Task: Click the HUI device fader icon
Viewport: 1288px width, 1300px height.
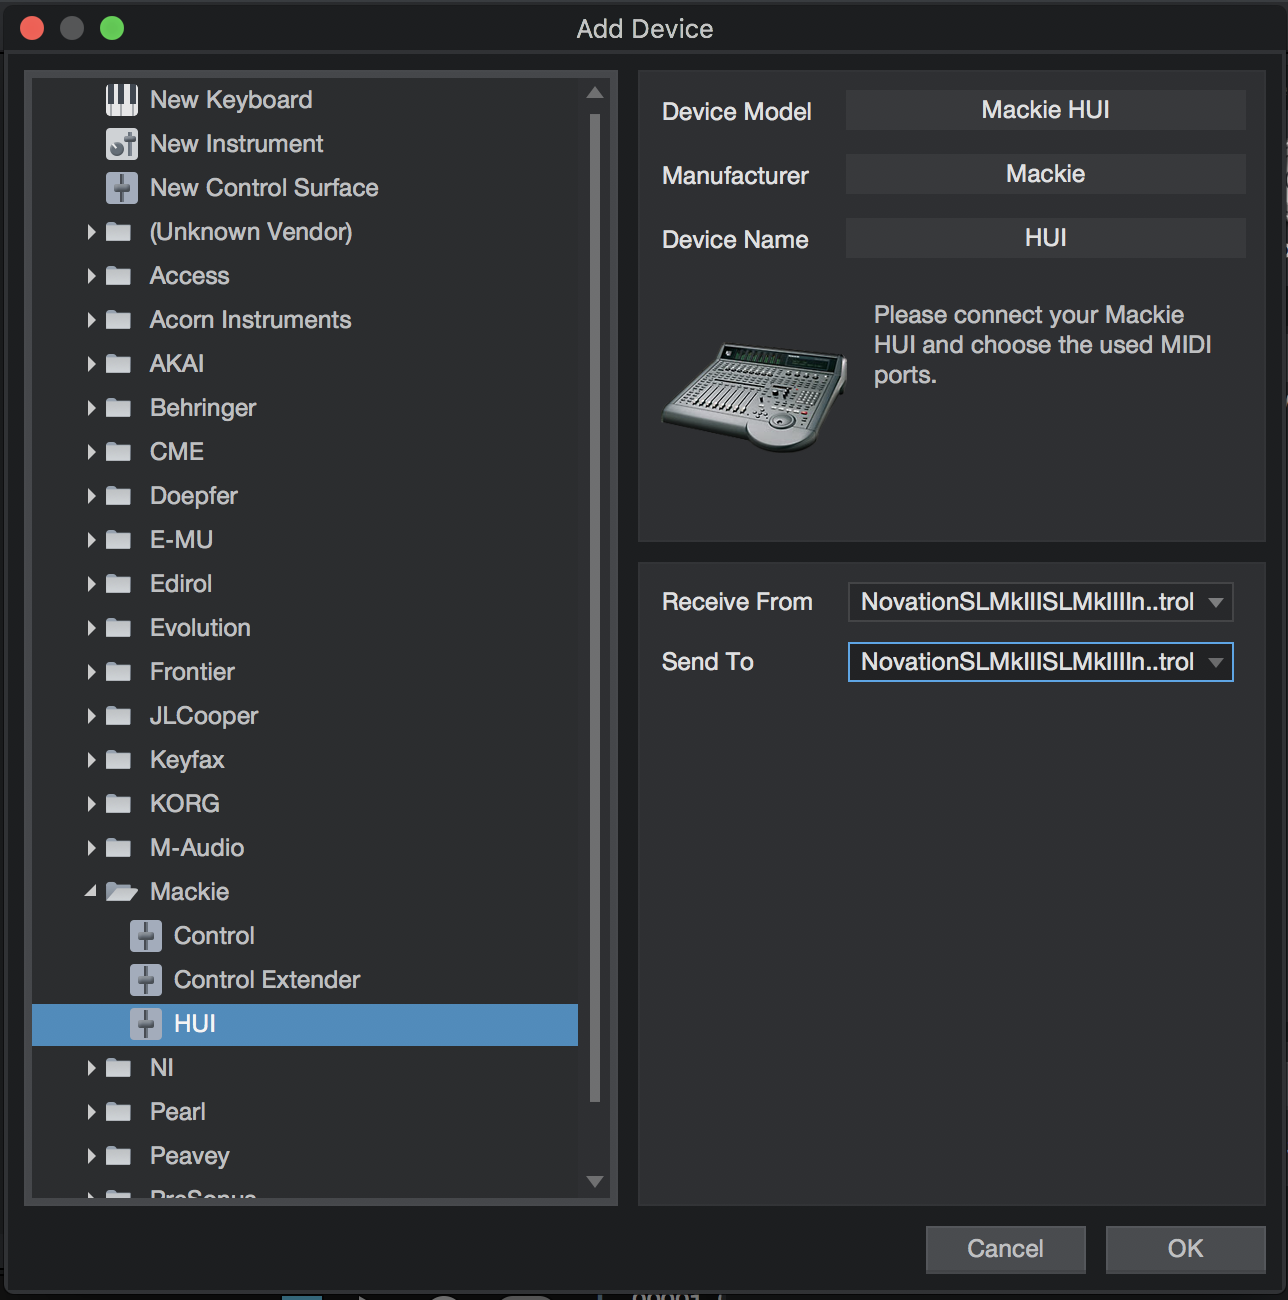Action: click(146, 1024)
